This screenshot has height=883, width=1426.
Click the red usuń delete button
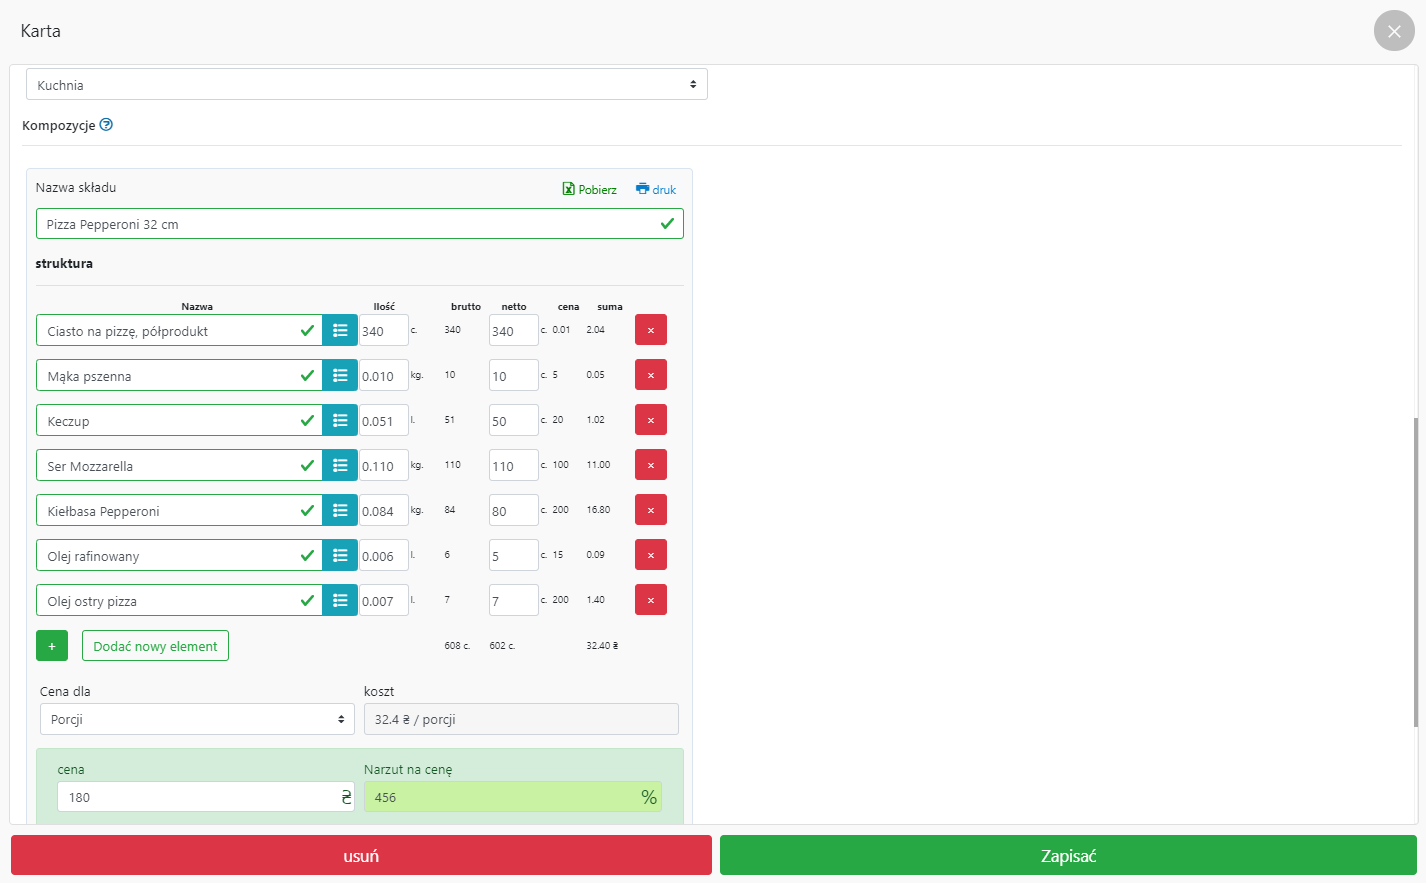click(361, 856)
